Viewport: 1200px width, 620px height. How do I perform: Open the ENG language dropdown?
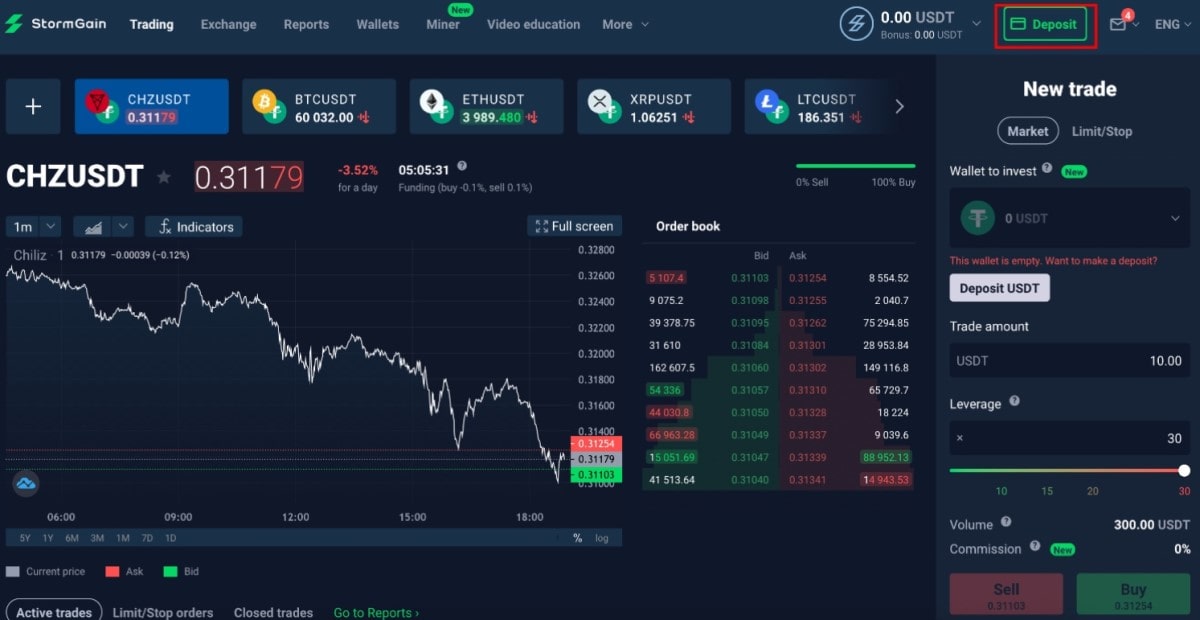(x=1172, y=24)
